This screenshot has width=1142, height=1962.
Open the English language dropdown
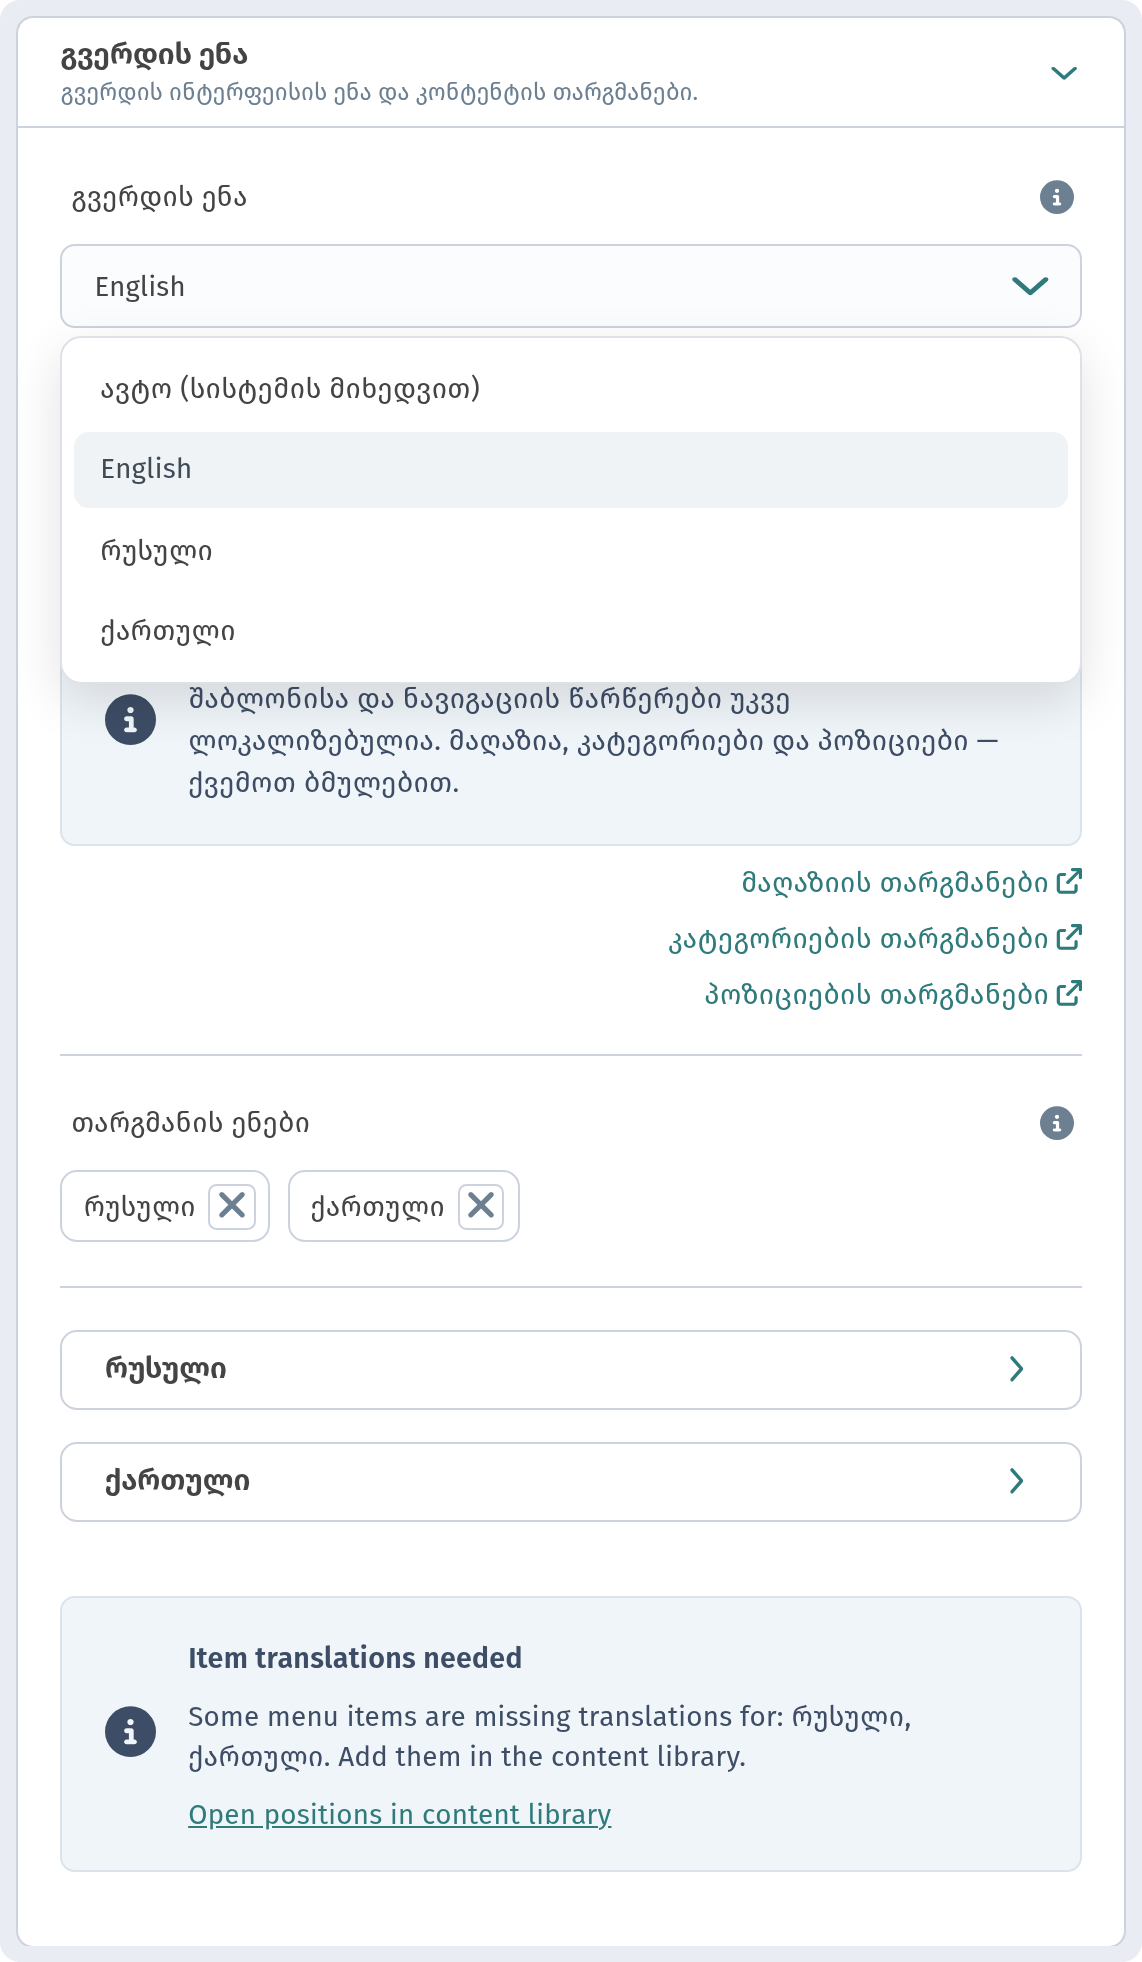[571, 286]
